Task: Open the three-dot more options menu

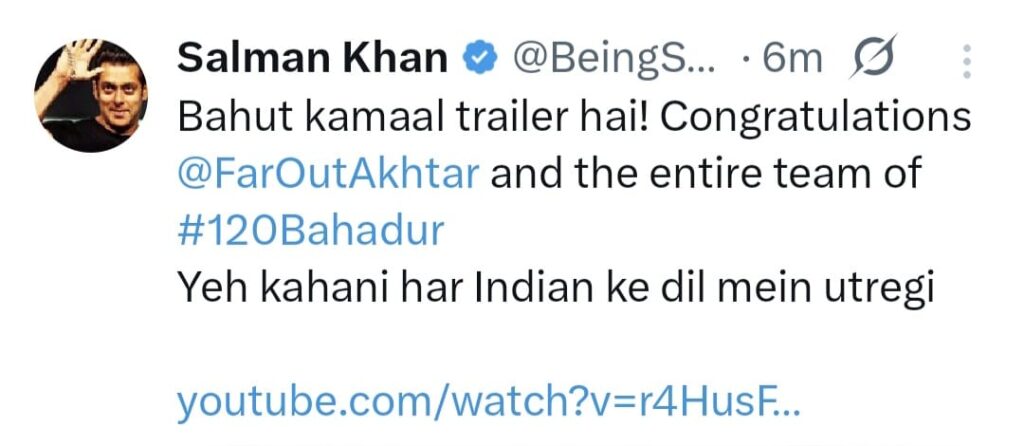Action: (966, 60)
